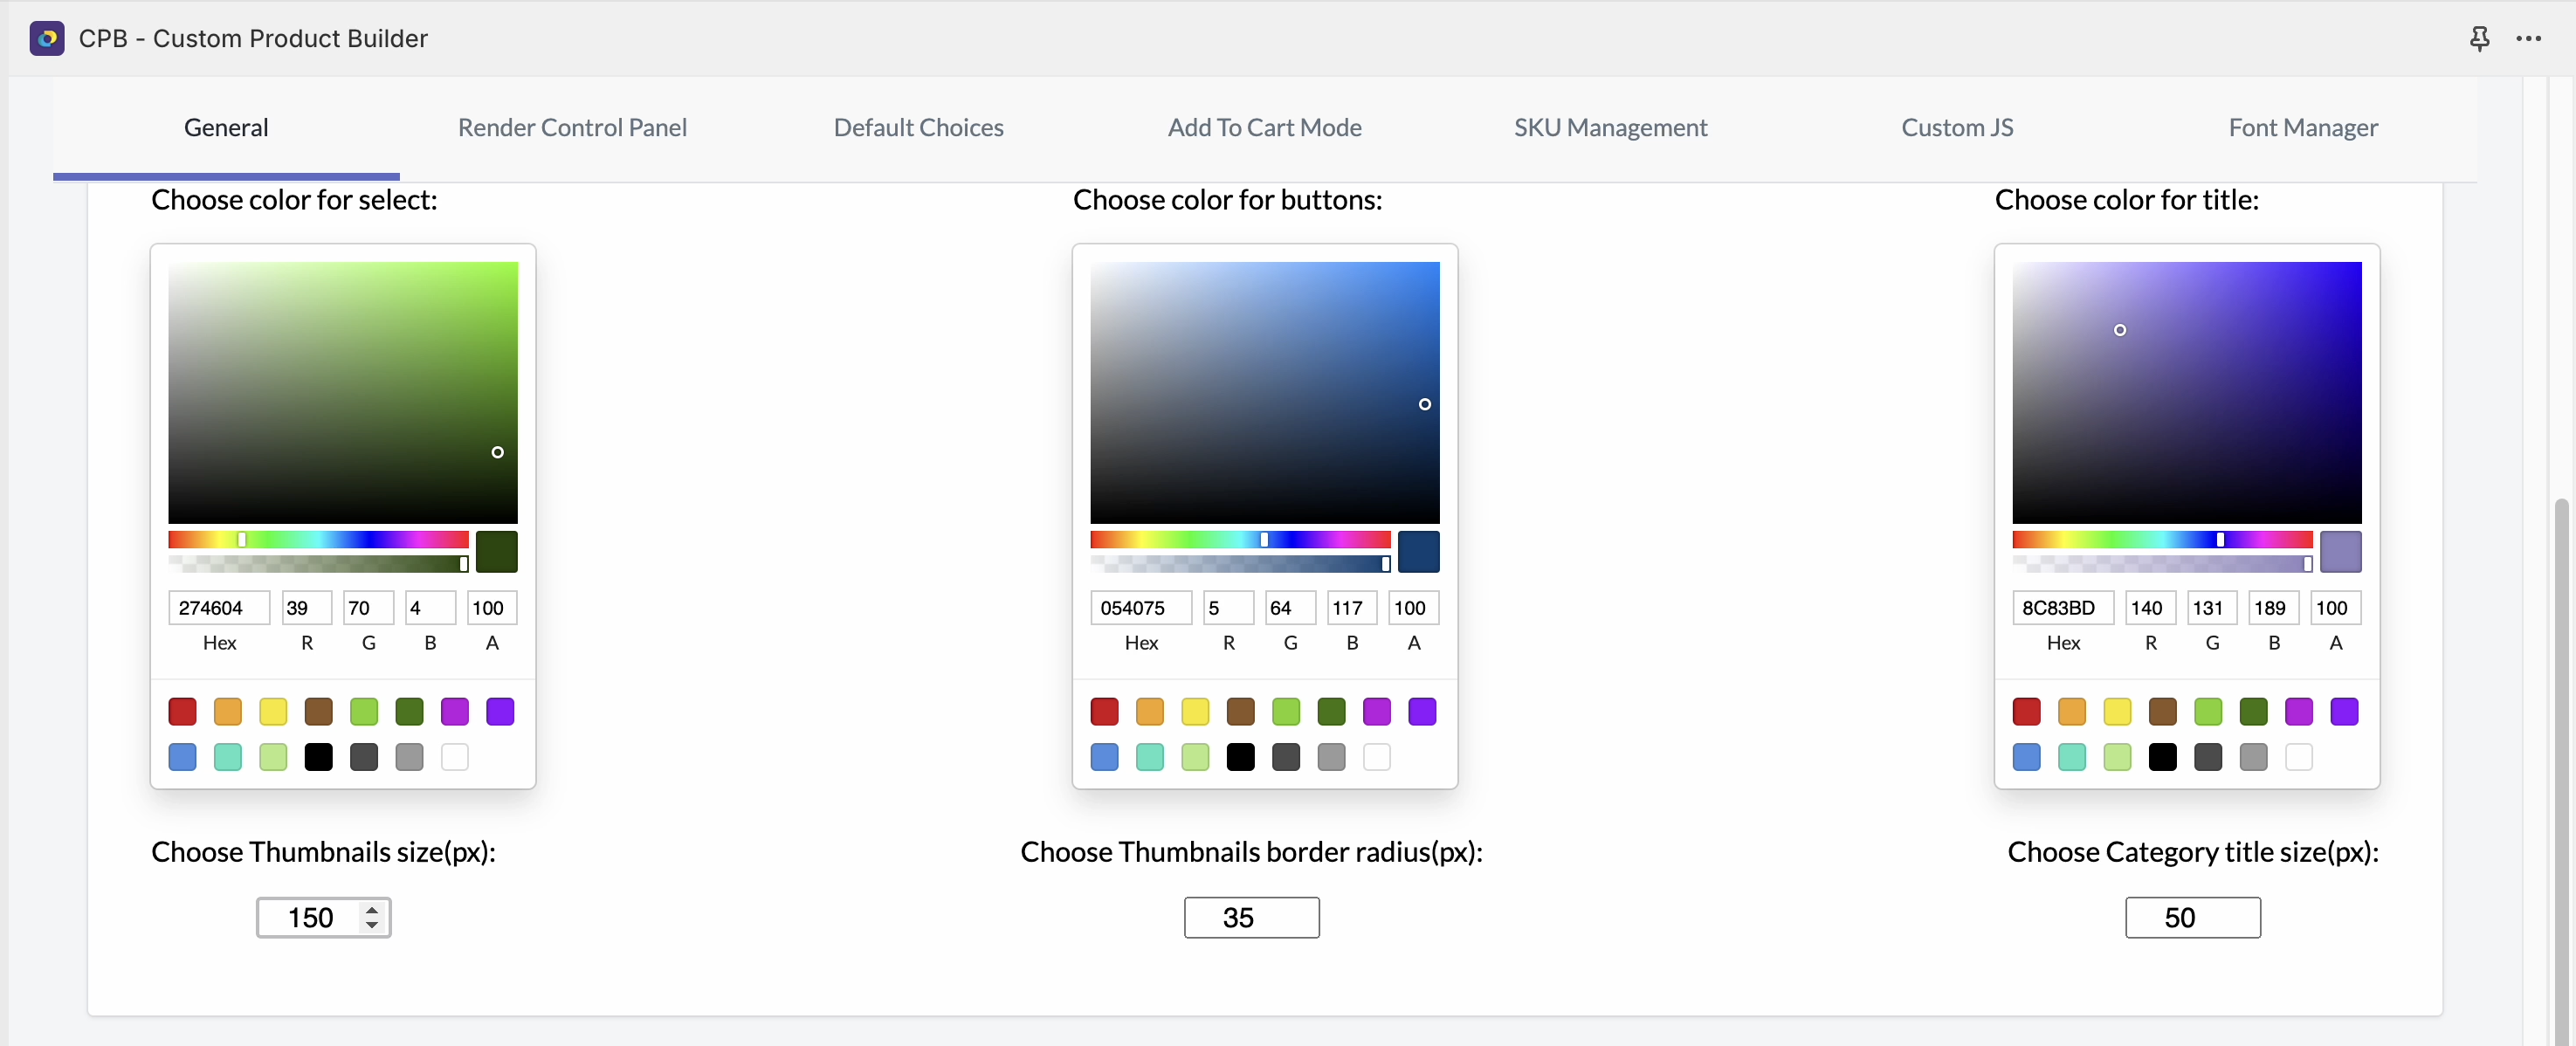
Task: Select white swatch in title color picker
Action: pos(2298,757)
